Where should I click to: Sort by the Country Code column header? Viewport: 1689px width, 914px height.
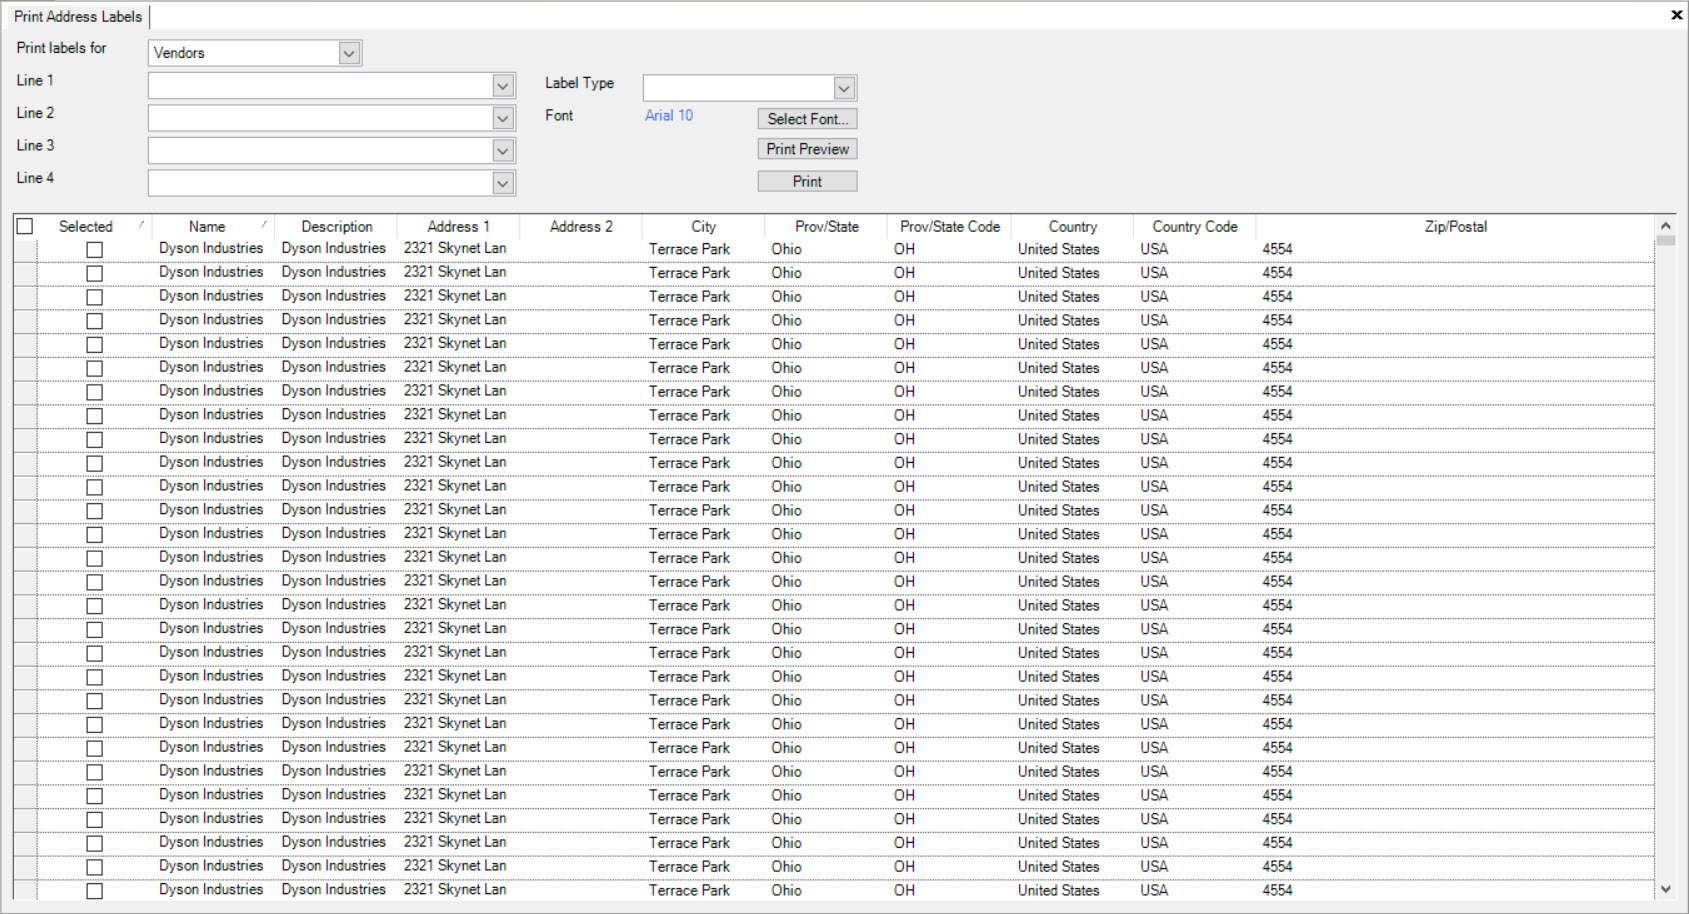[1195, 227]
